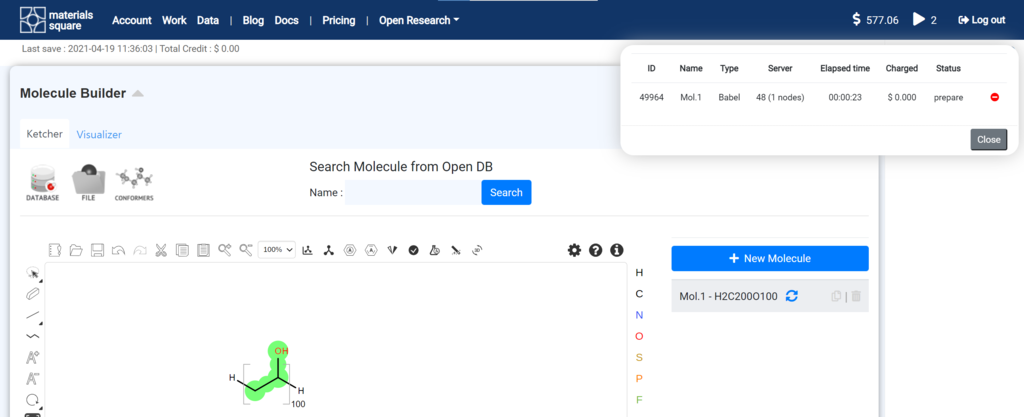Image resolution: width=1024 pixels, height=417 pixels.
Task: Undo the last drawing action
Action: point(118,250)
